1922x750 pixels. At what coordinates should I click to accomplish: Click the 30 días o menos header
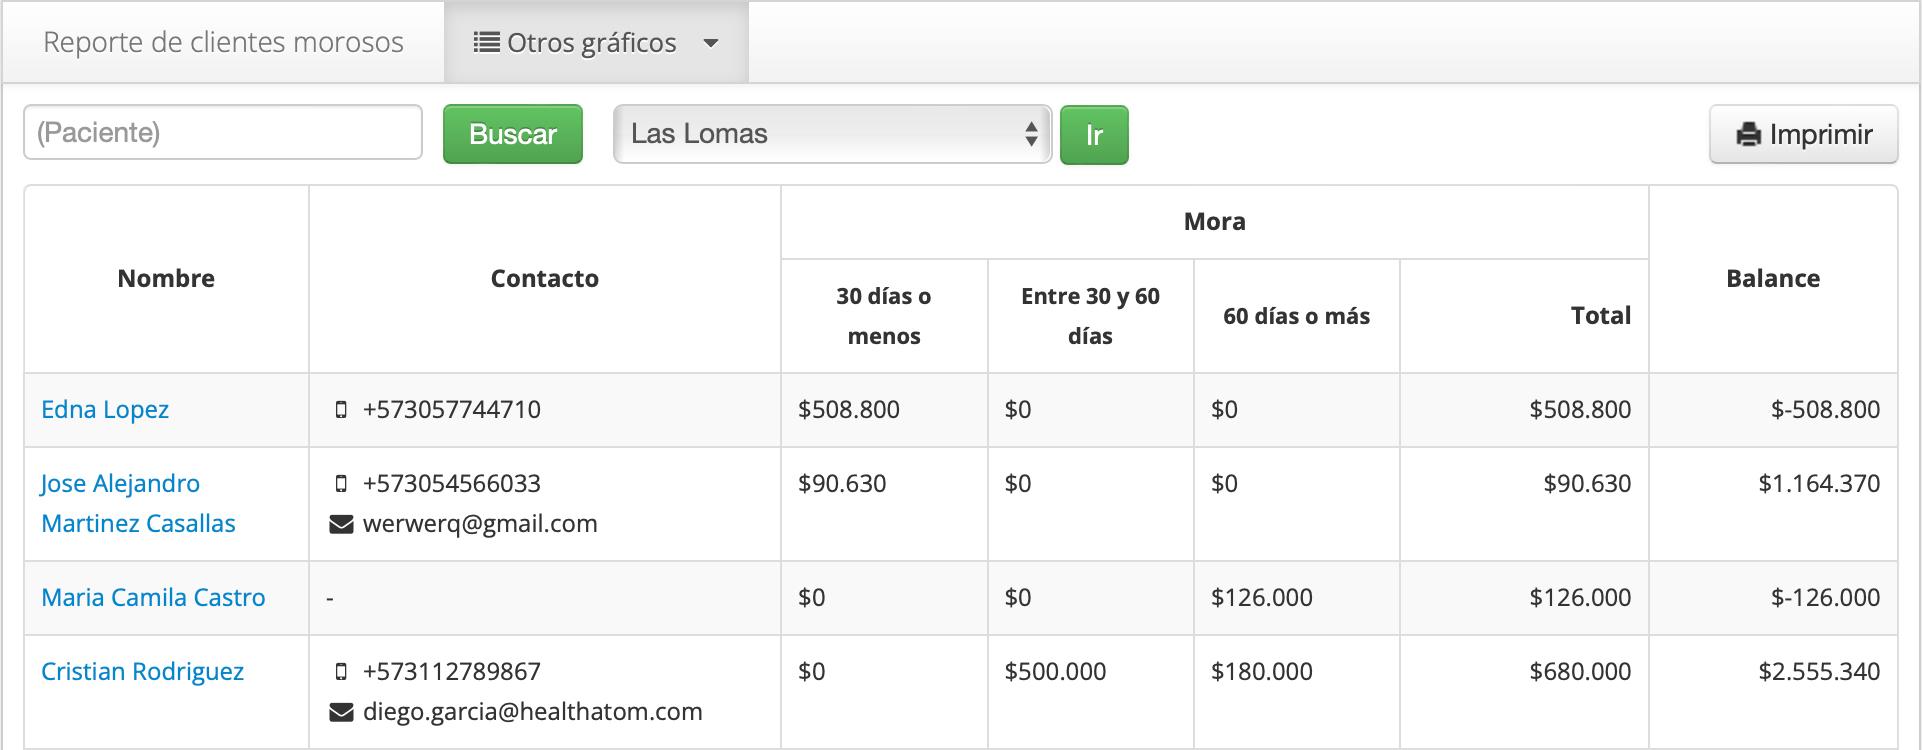pyautogui.click(x=884, y=316)
